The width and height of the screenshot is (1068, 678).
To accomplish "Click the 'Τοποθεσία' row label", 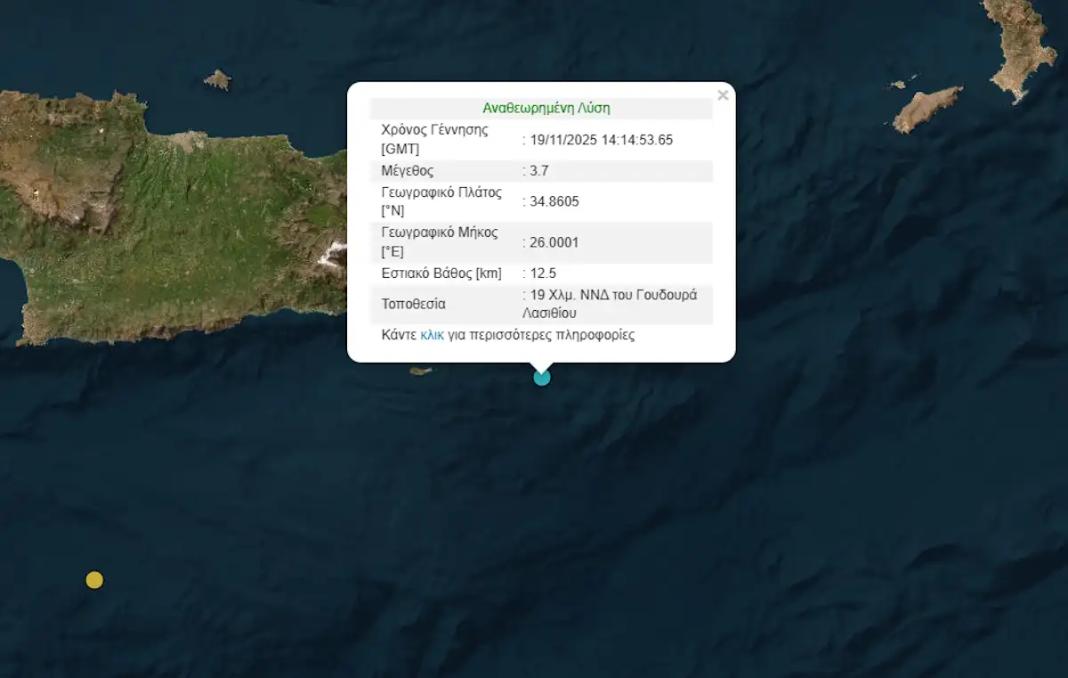I will click(413, 304).
